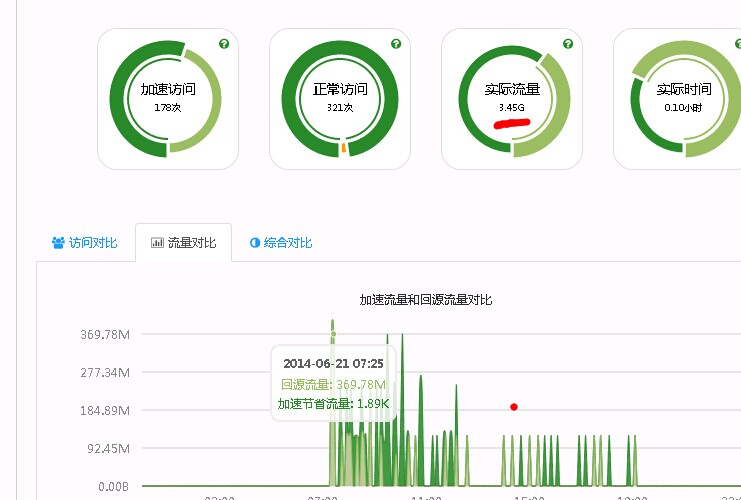Screen dimensions: 741x500
Task: Click tooltip line 回源流量: 369.78M
Action: click(333, 384)
